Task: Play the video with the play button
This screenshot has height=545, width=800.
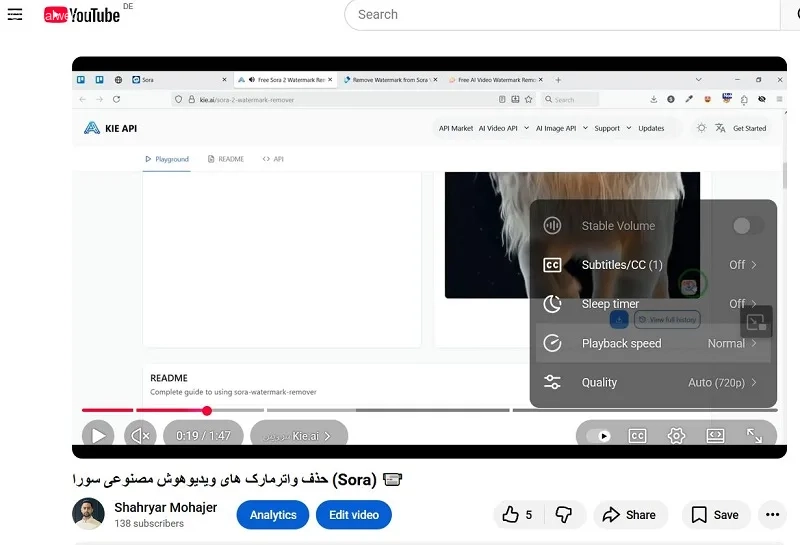Action: pyautogui.click(x=98, y=435)
